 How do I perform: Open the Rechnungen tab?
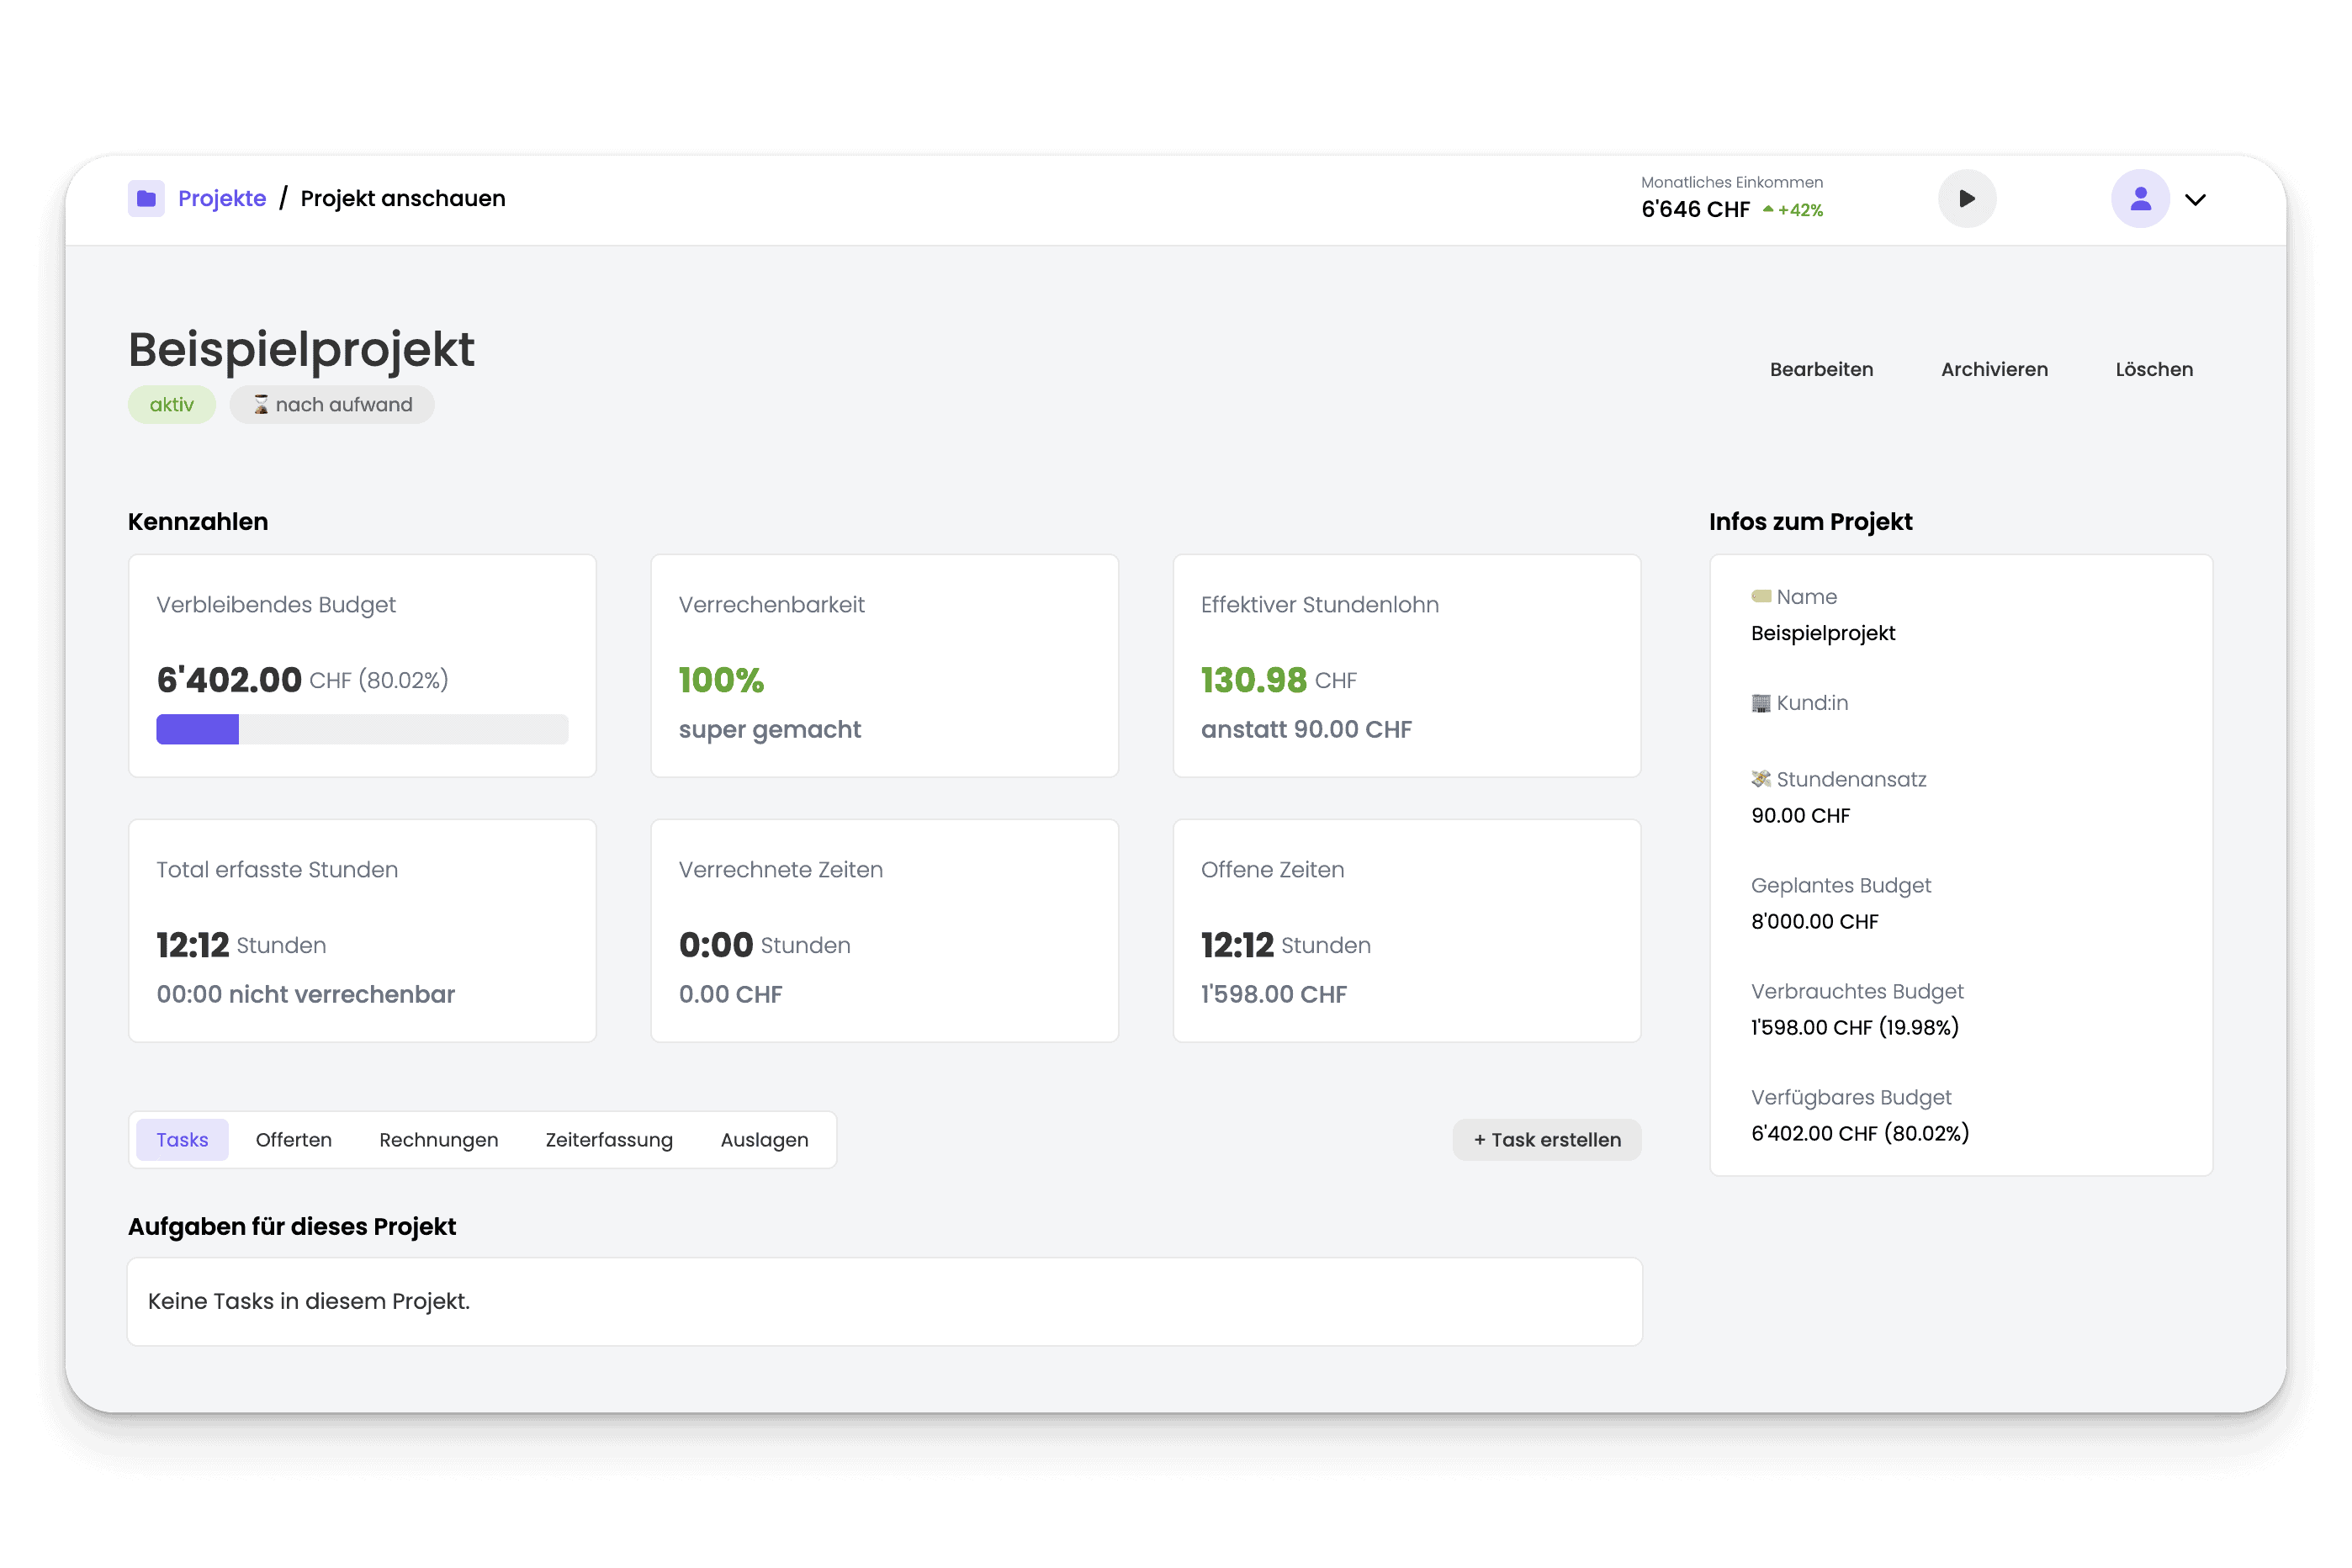(x=438, y=1140)
